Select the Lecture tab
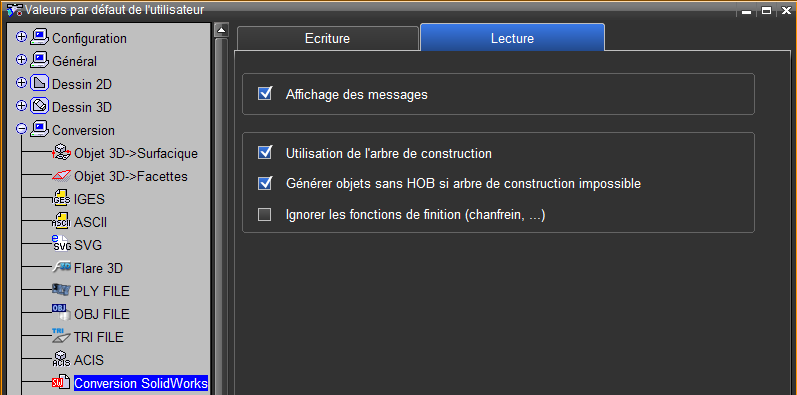 [x=512, y=38]
